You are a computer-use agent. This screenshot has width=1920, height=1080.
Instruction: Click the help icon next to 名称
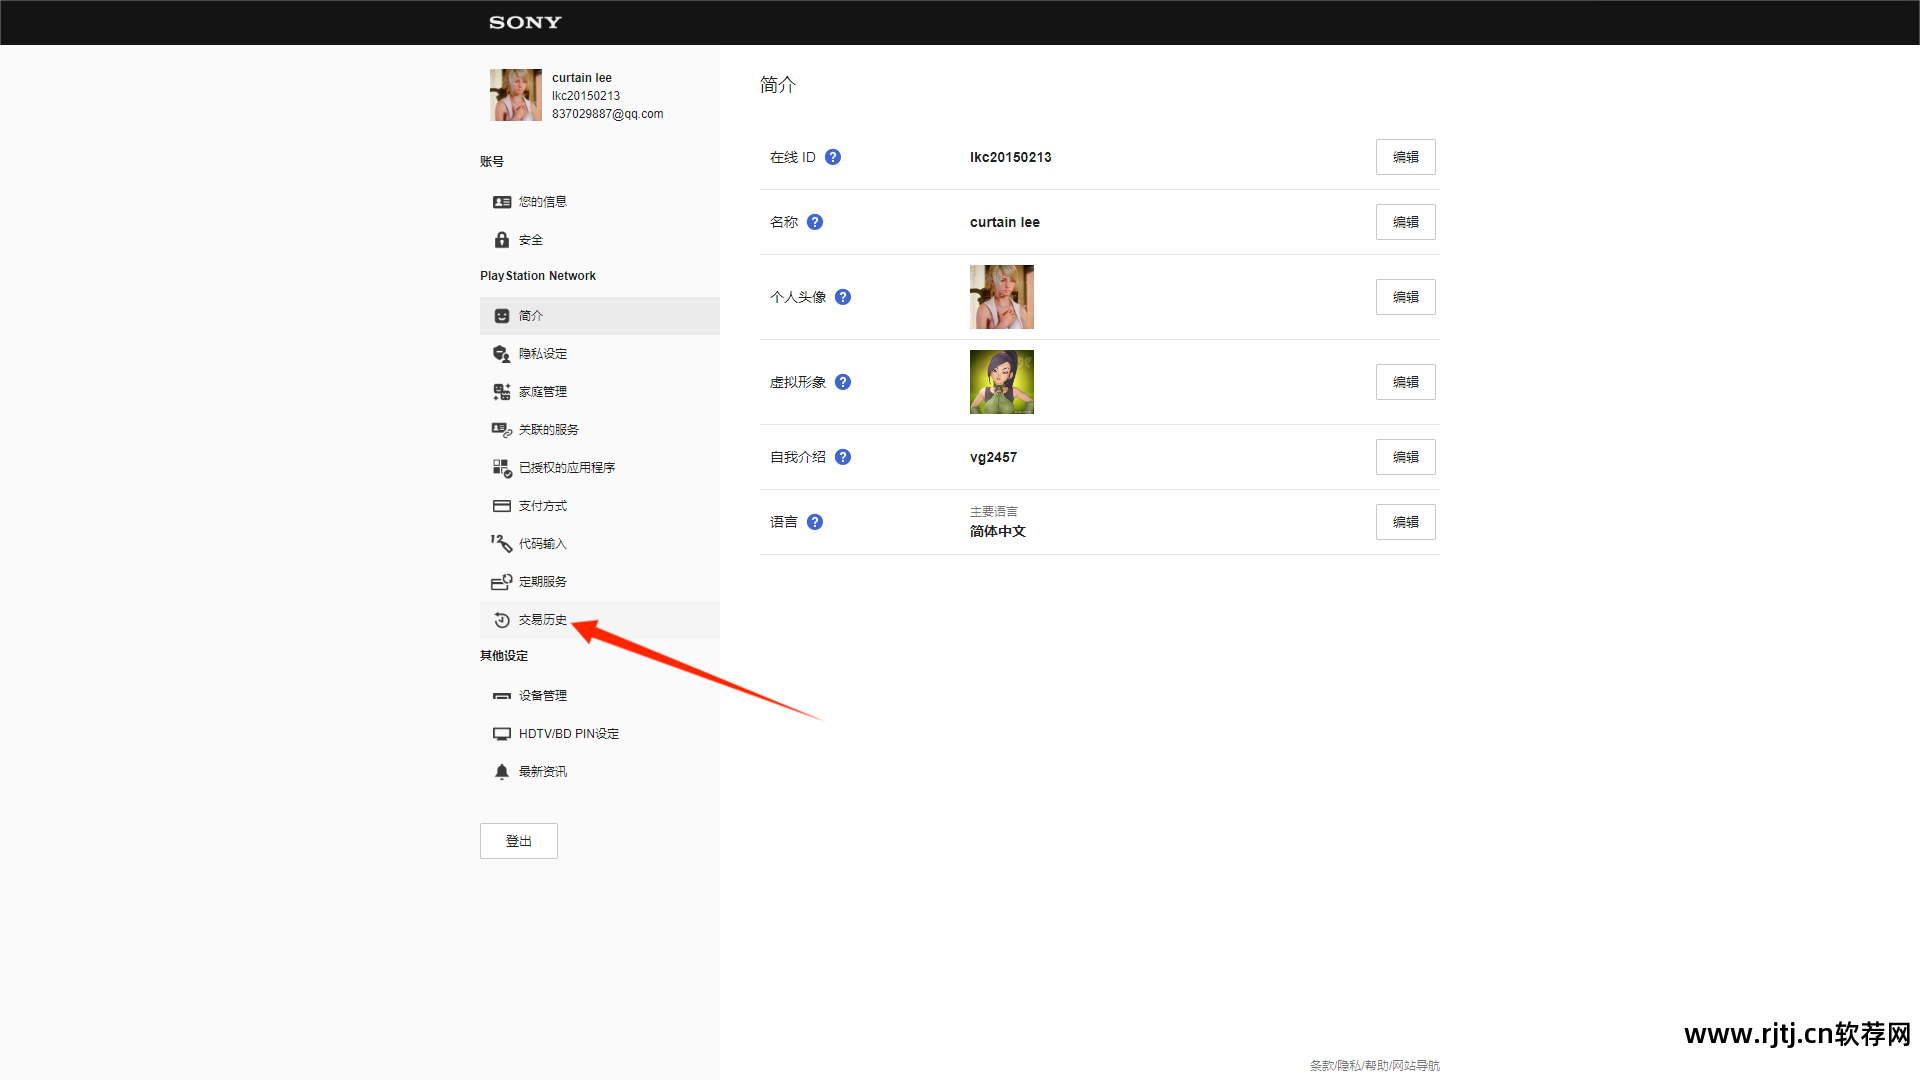pos(815,222)
